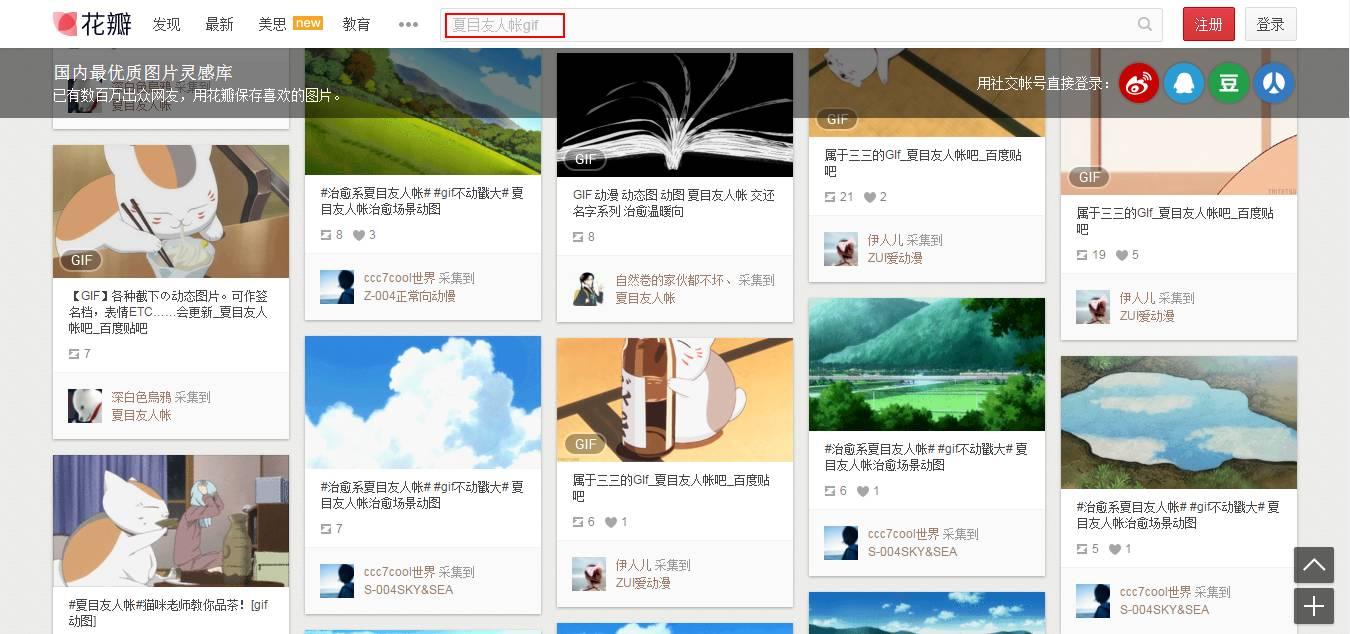Click the GIF badge on noodles cat image

[x=82, y=260]
